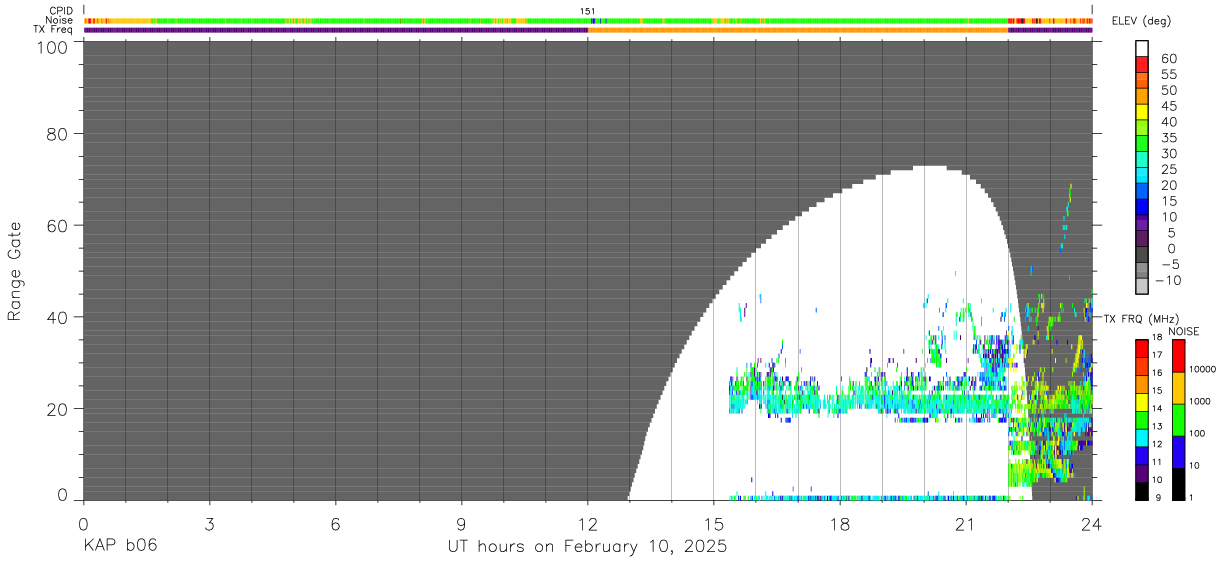This screenshot has width=1228, height=567.
Task: Click the '21' UT hour tick label
Action: [x=966, y=524]
